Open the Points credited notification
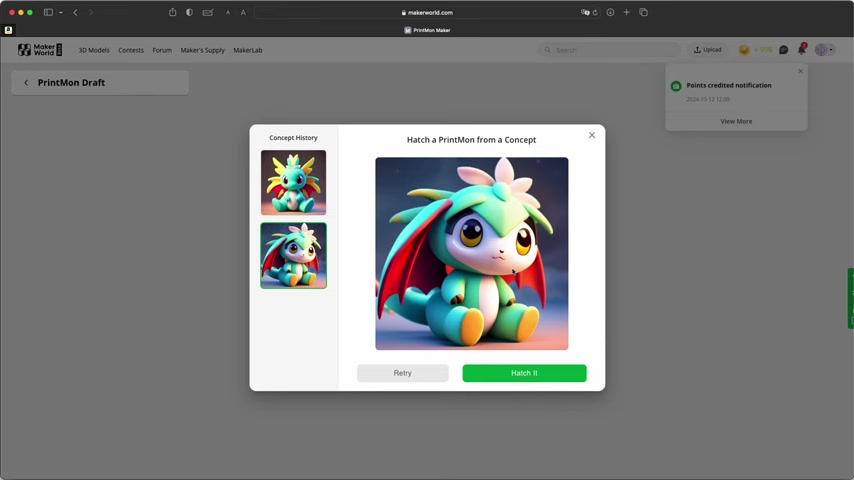The width and height of the screenshot is (854, 480). pyautogui.click(x=729, y=86)
